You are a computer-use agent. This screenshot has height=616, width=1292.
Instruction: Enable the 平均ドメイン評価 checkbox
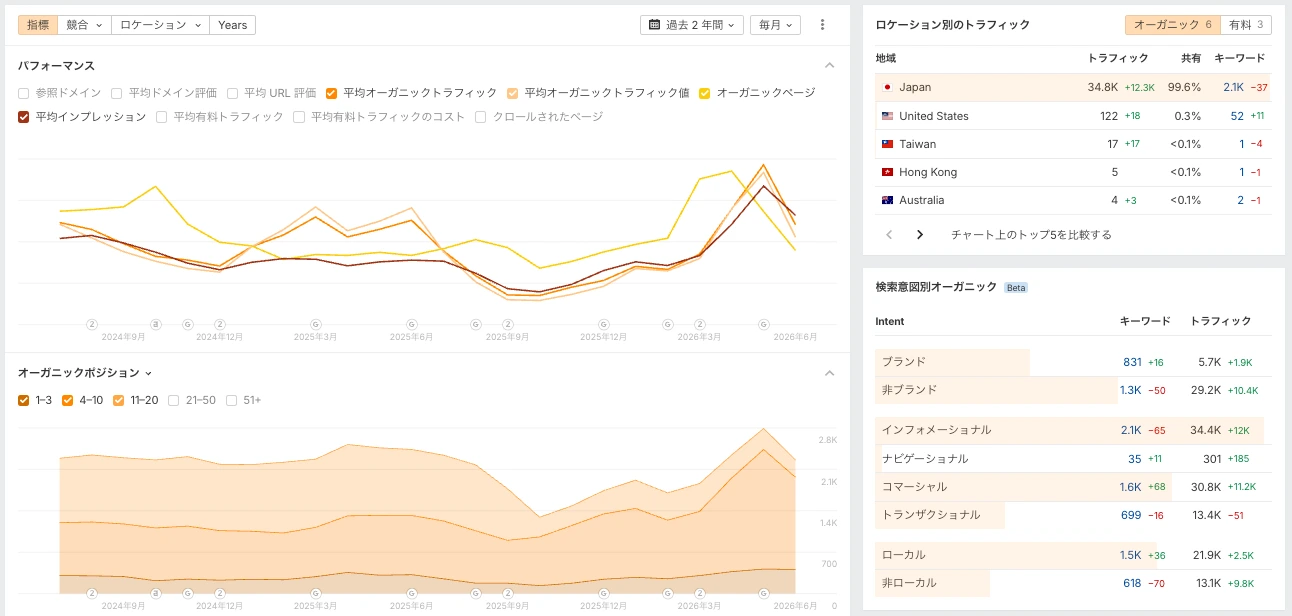click(117, 93)
